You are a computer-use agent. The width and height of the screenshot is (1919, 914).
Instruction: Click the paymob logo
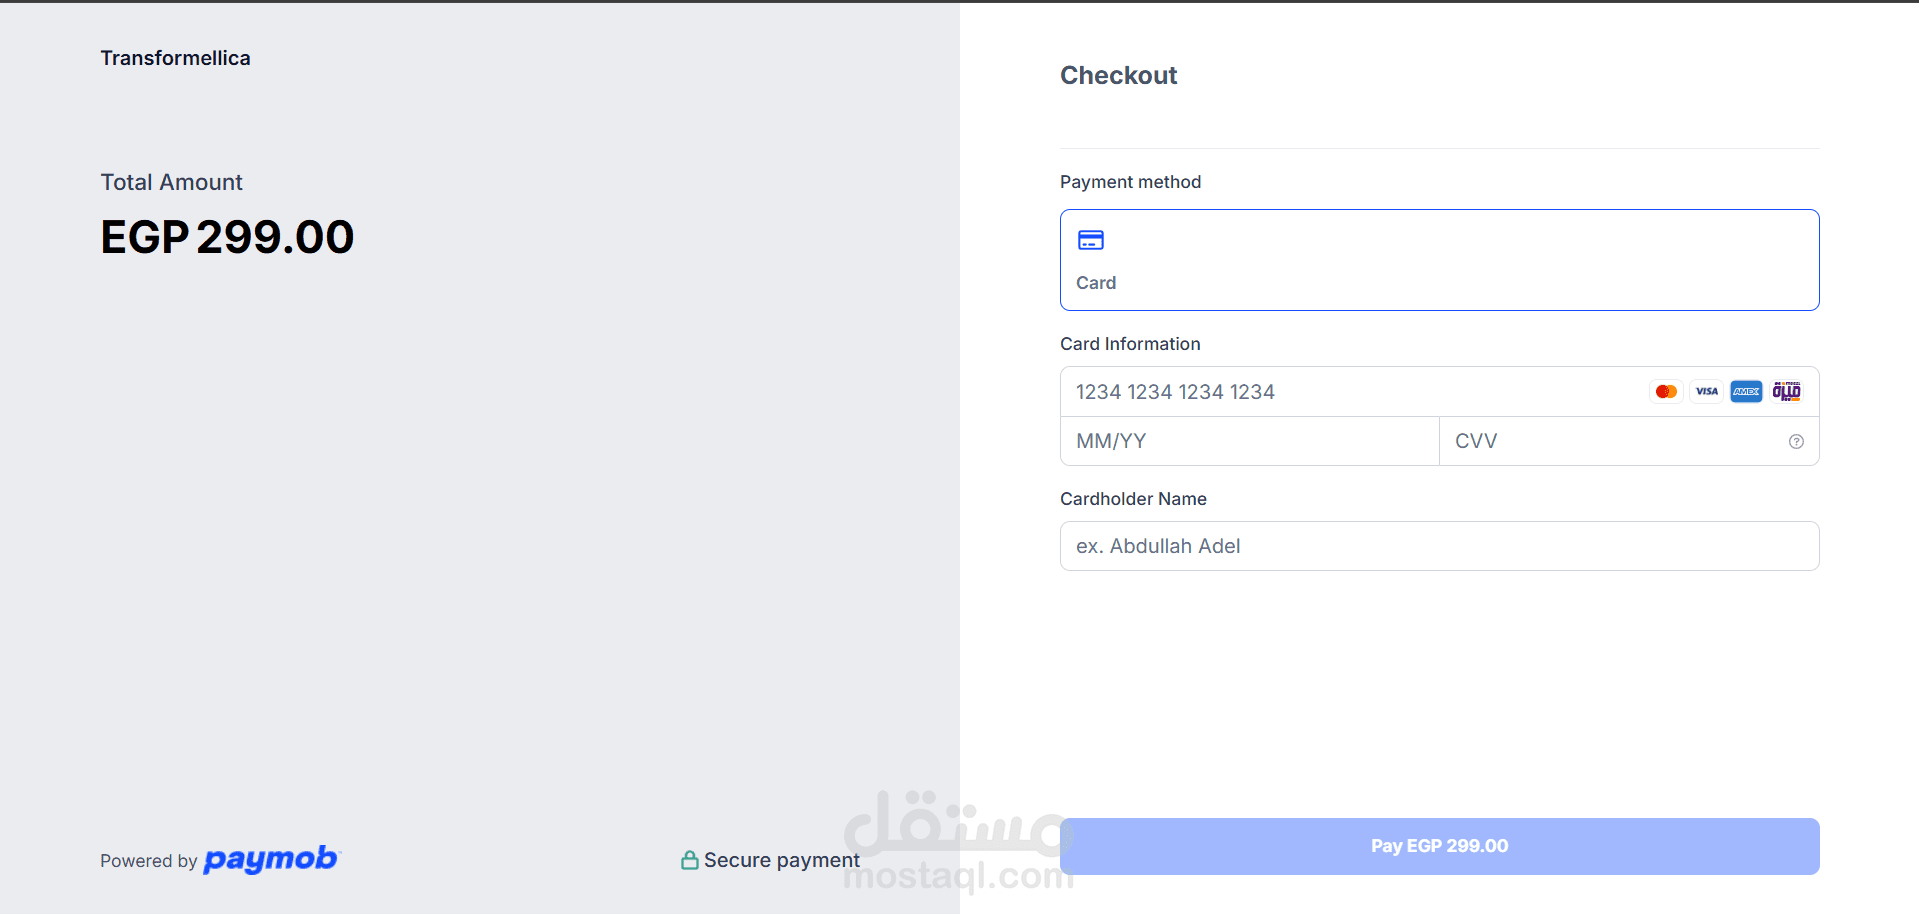pos(272,859)
